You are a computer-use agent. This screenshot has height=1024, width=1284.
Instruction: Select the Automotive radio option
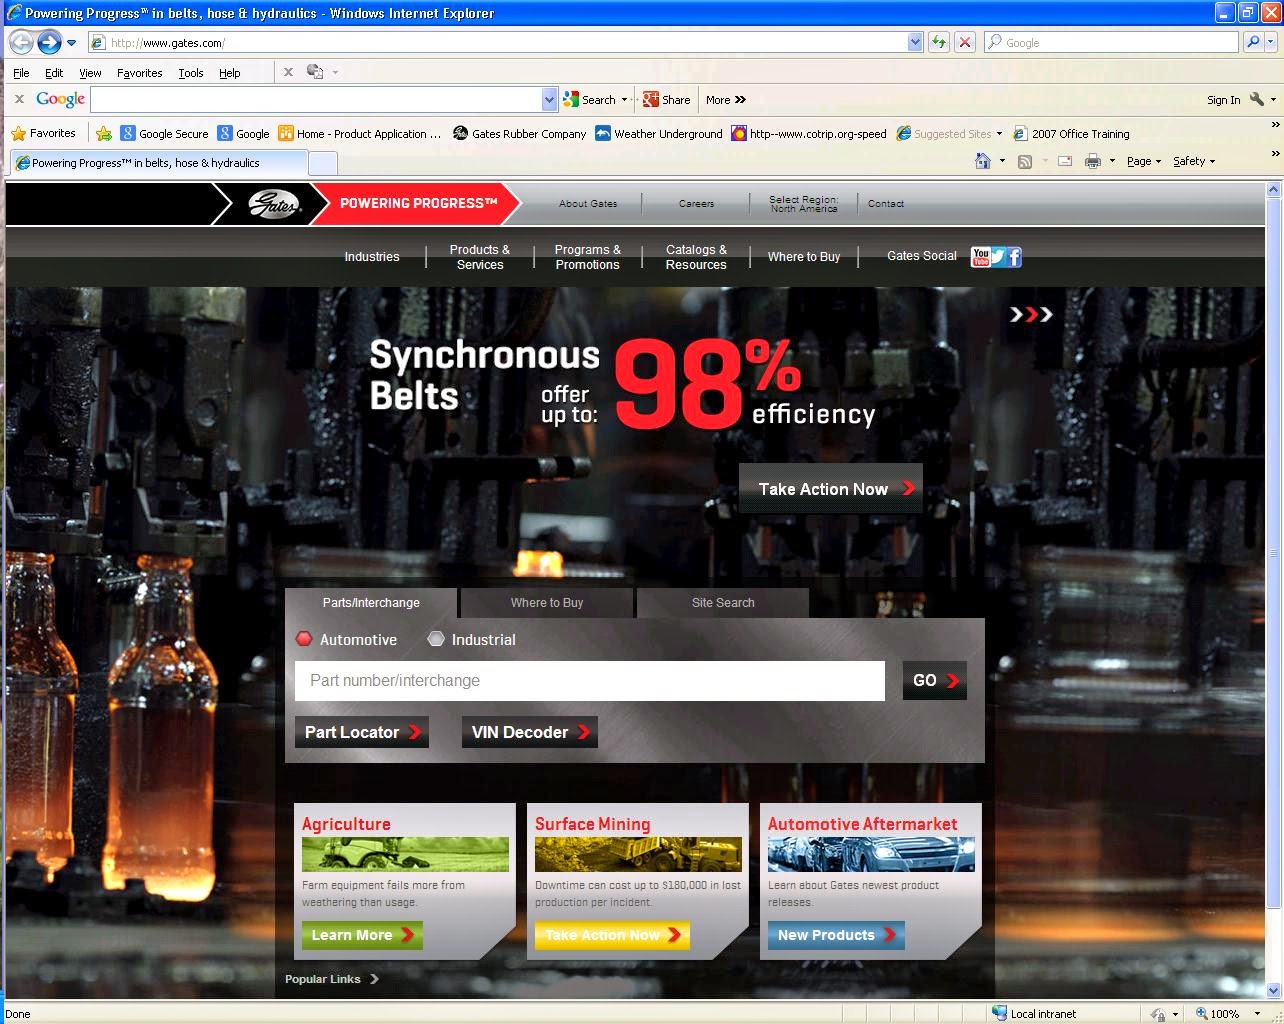pyautogui.click(x=304, y=639)
